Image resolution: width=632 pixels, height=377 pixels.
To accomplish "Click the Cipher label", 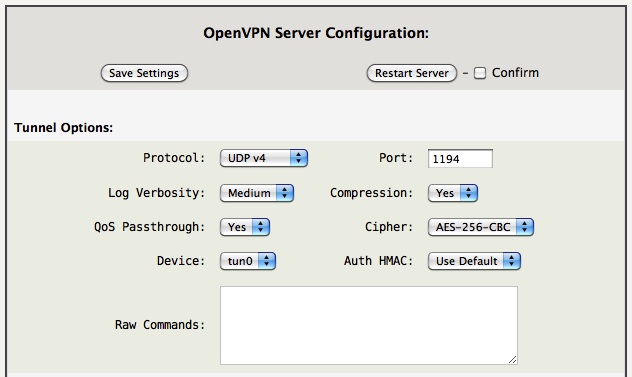I will coord(389,227).
